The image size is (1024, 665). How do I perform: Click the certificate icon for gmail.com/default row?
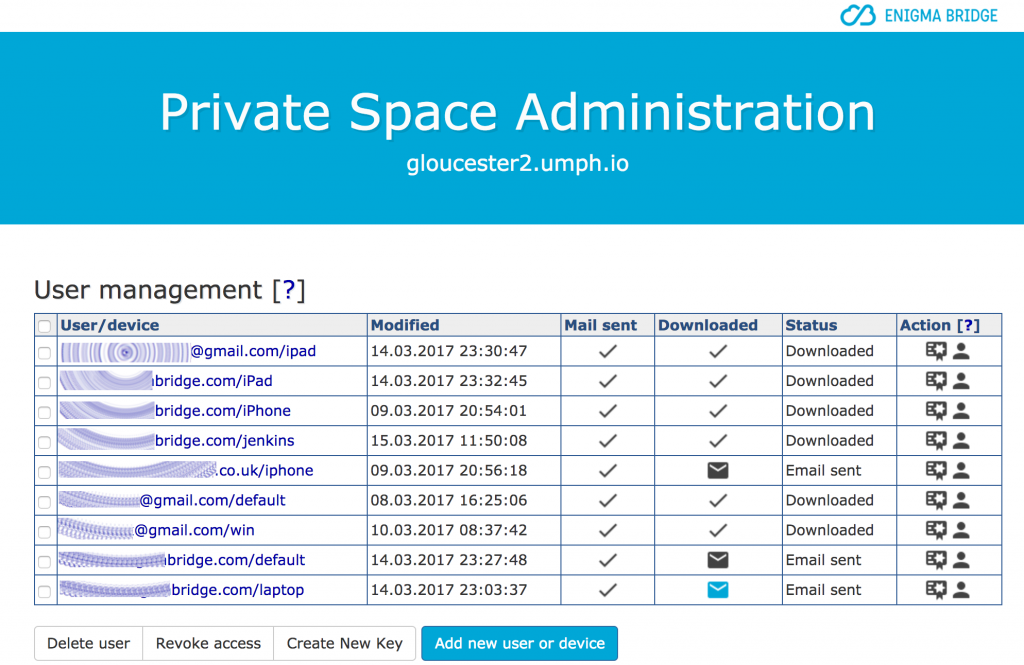tap(936, 500)
